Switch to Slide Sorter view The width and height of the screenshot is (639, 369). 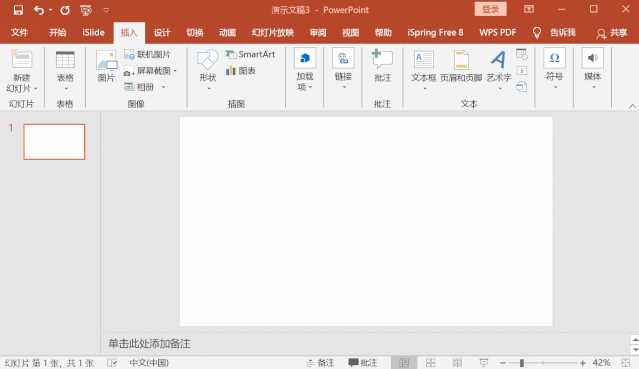point(431,362)
